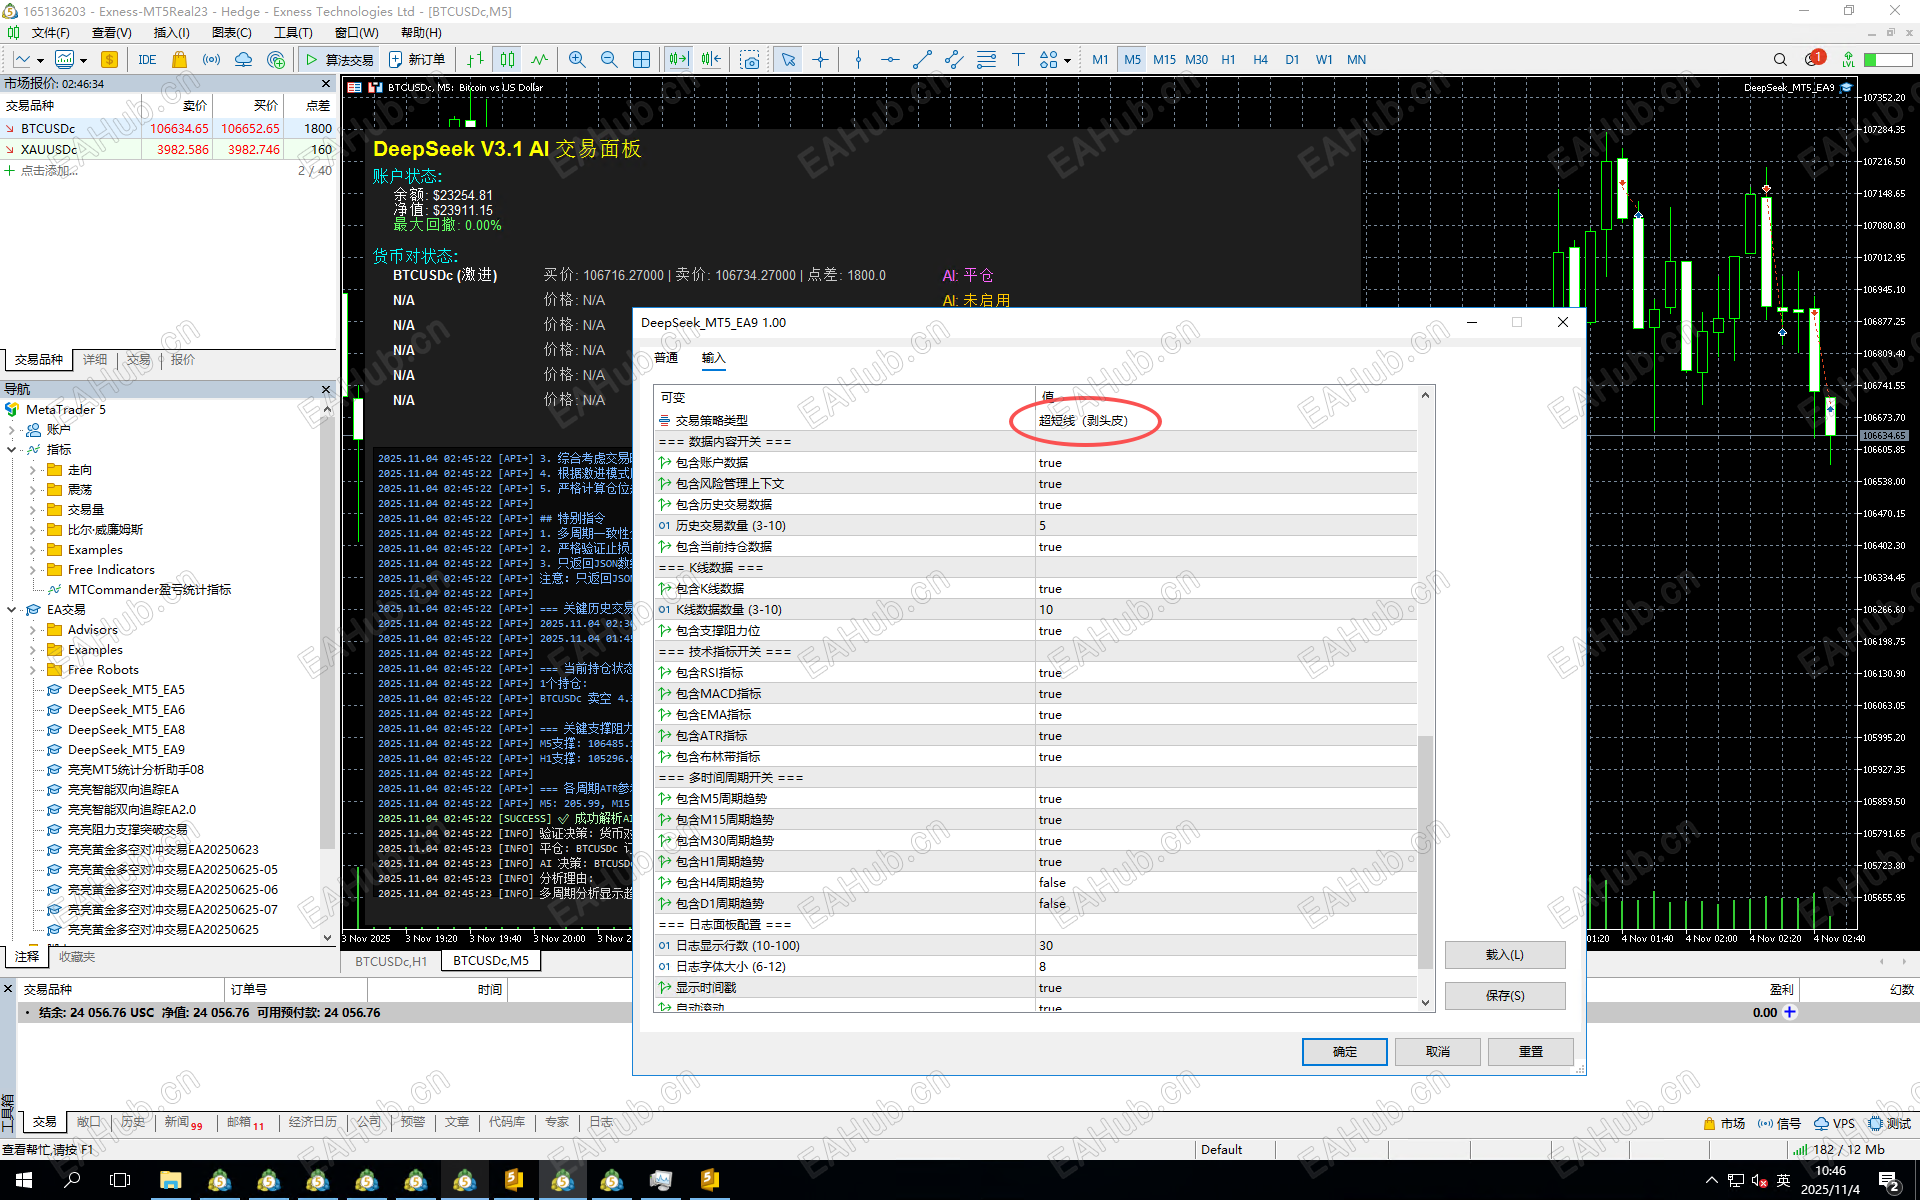Collapse the EA交易 node in Navigator
The height and width of the screenshot is (1200, 1920).
[12, 610]
